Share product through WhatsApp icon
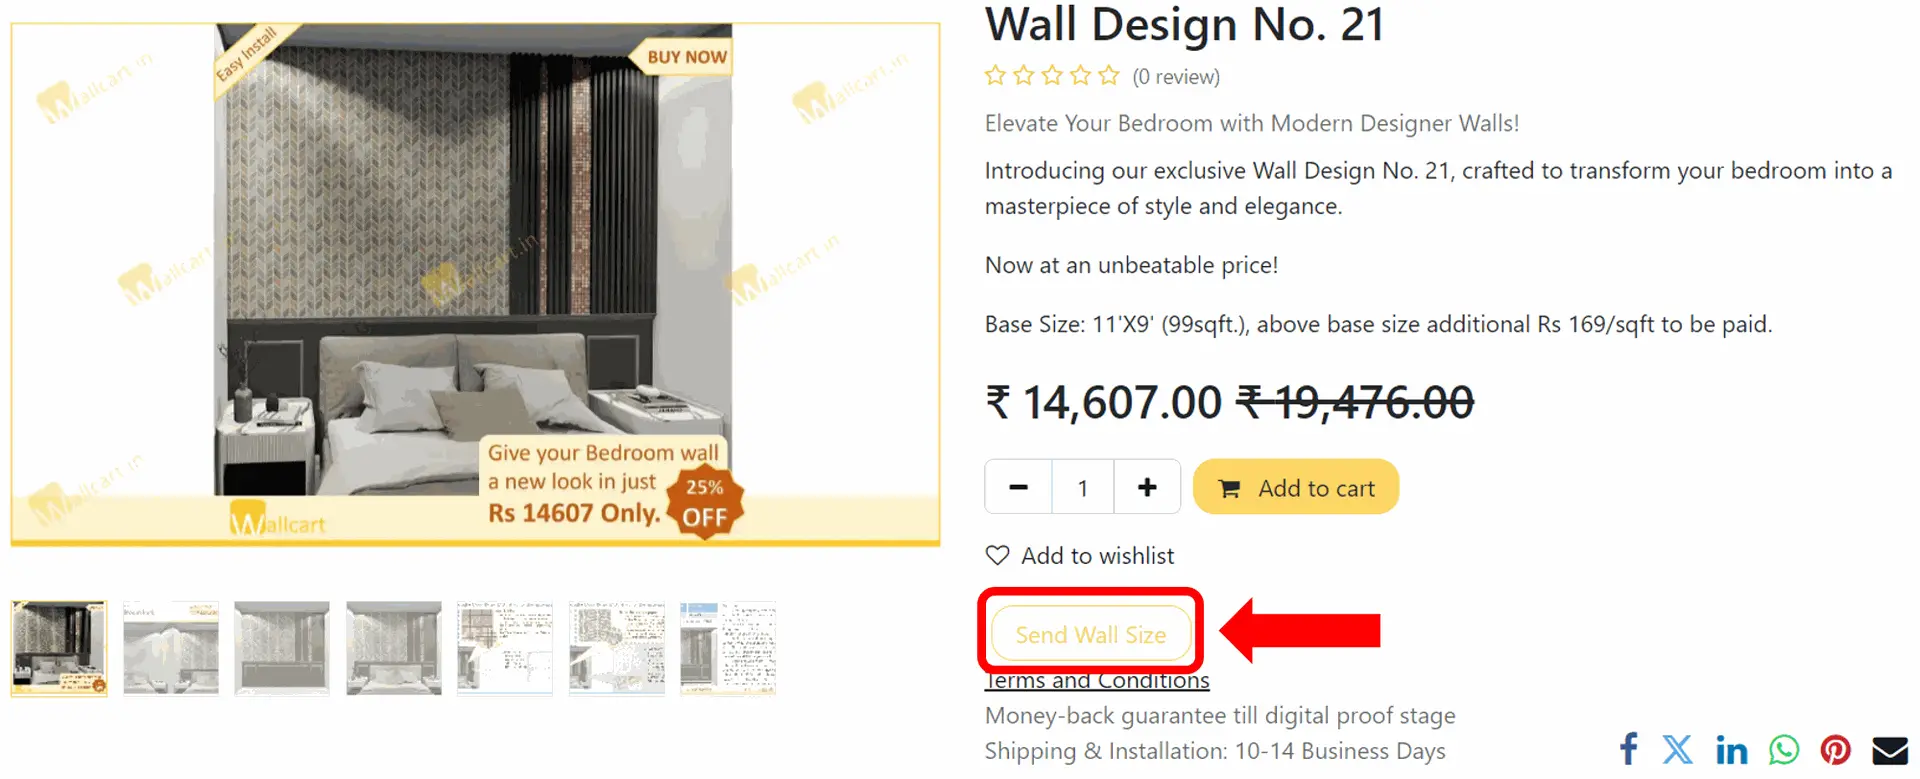The height and width of the screenshot is (779, 1920). point(1784,749)
